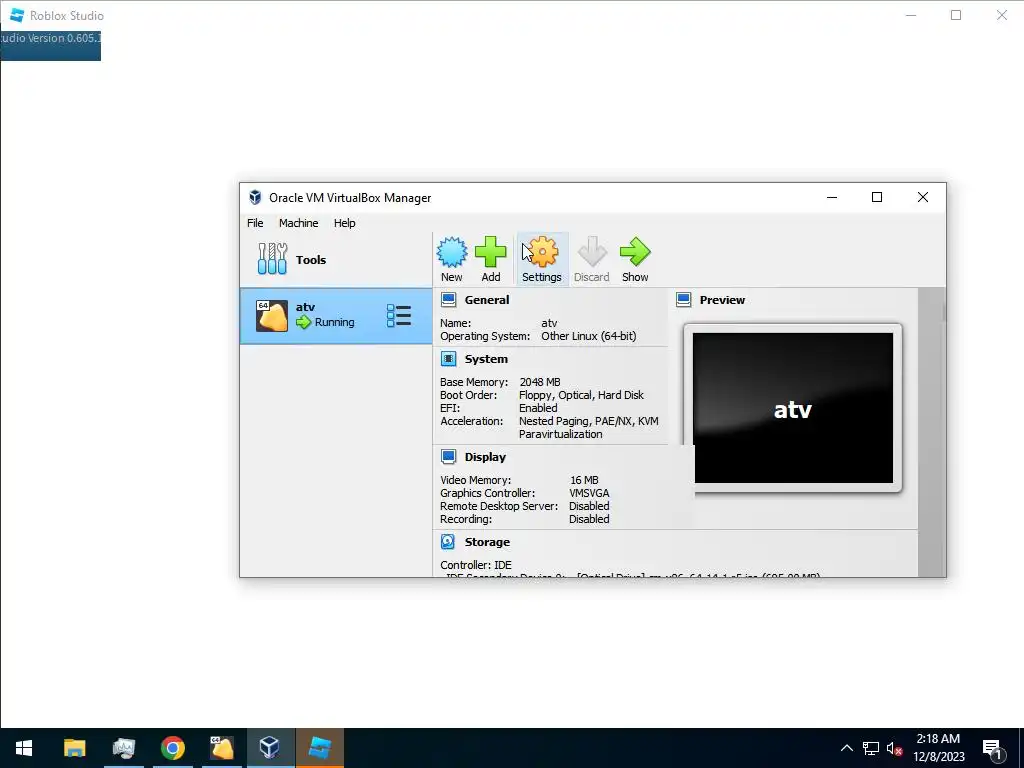Viewport: 1024px width, 768px height.
Task: Click the System chip icon
Action: point(449,359)
